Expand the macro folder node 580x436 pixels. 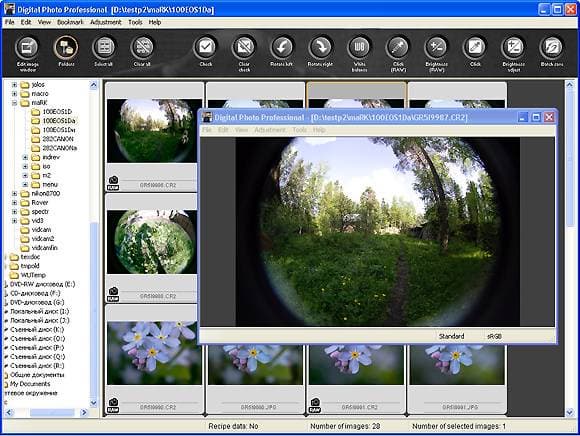click(x=14, y=94)
